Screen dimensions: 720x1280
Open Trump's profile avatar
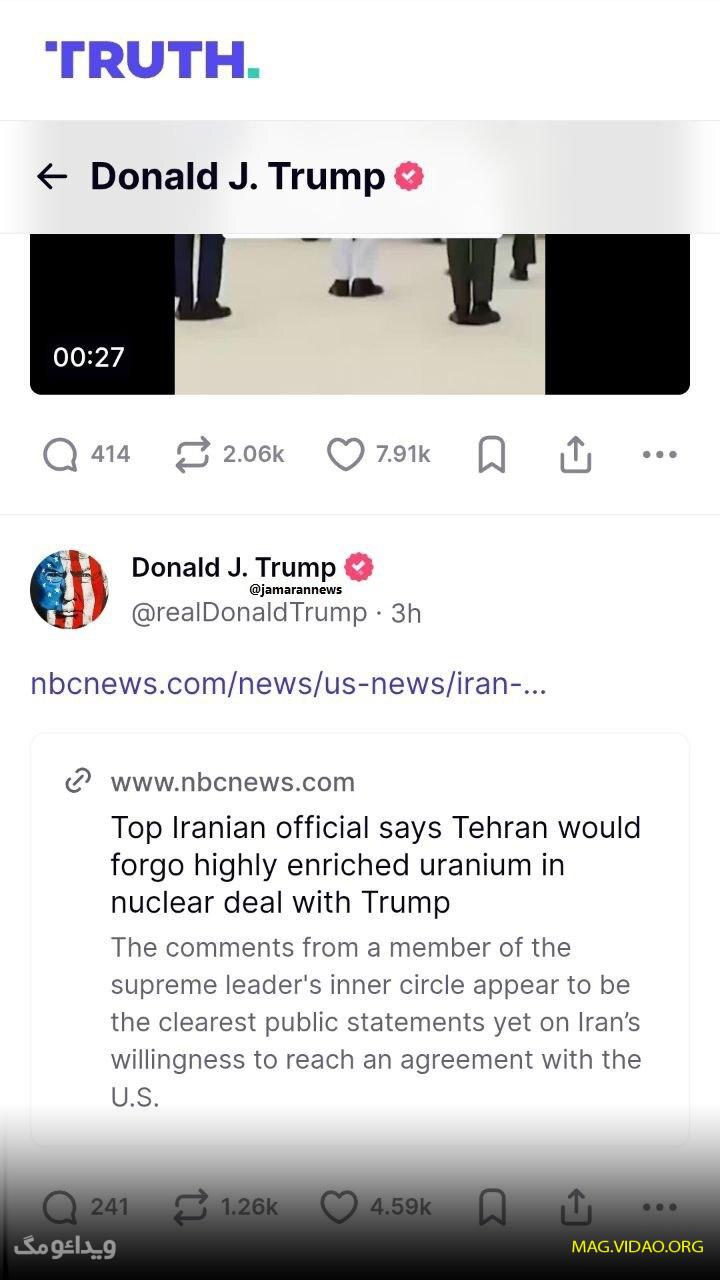point(69,589)
